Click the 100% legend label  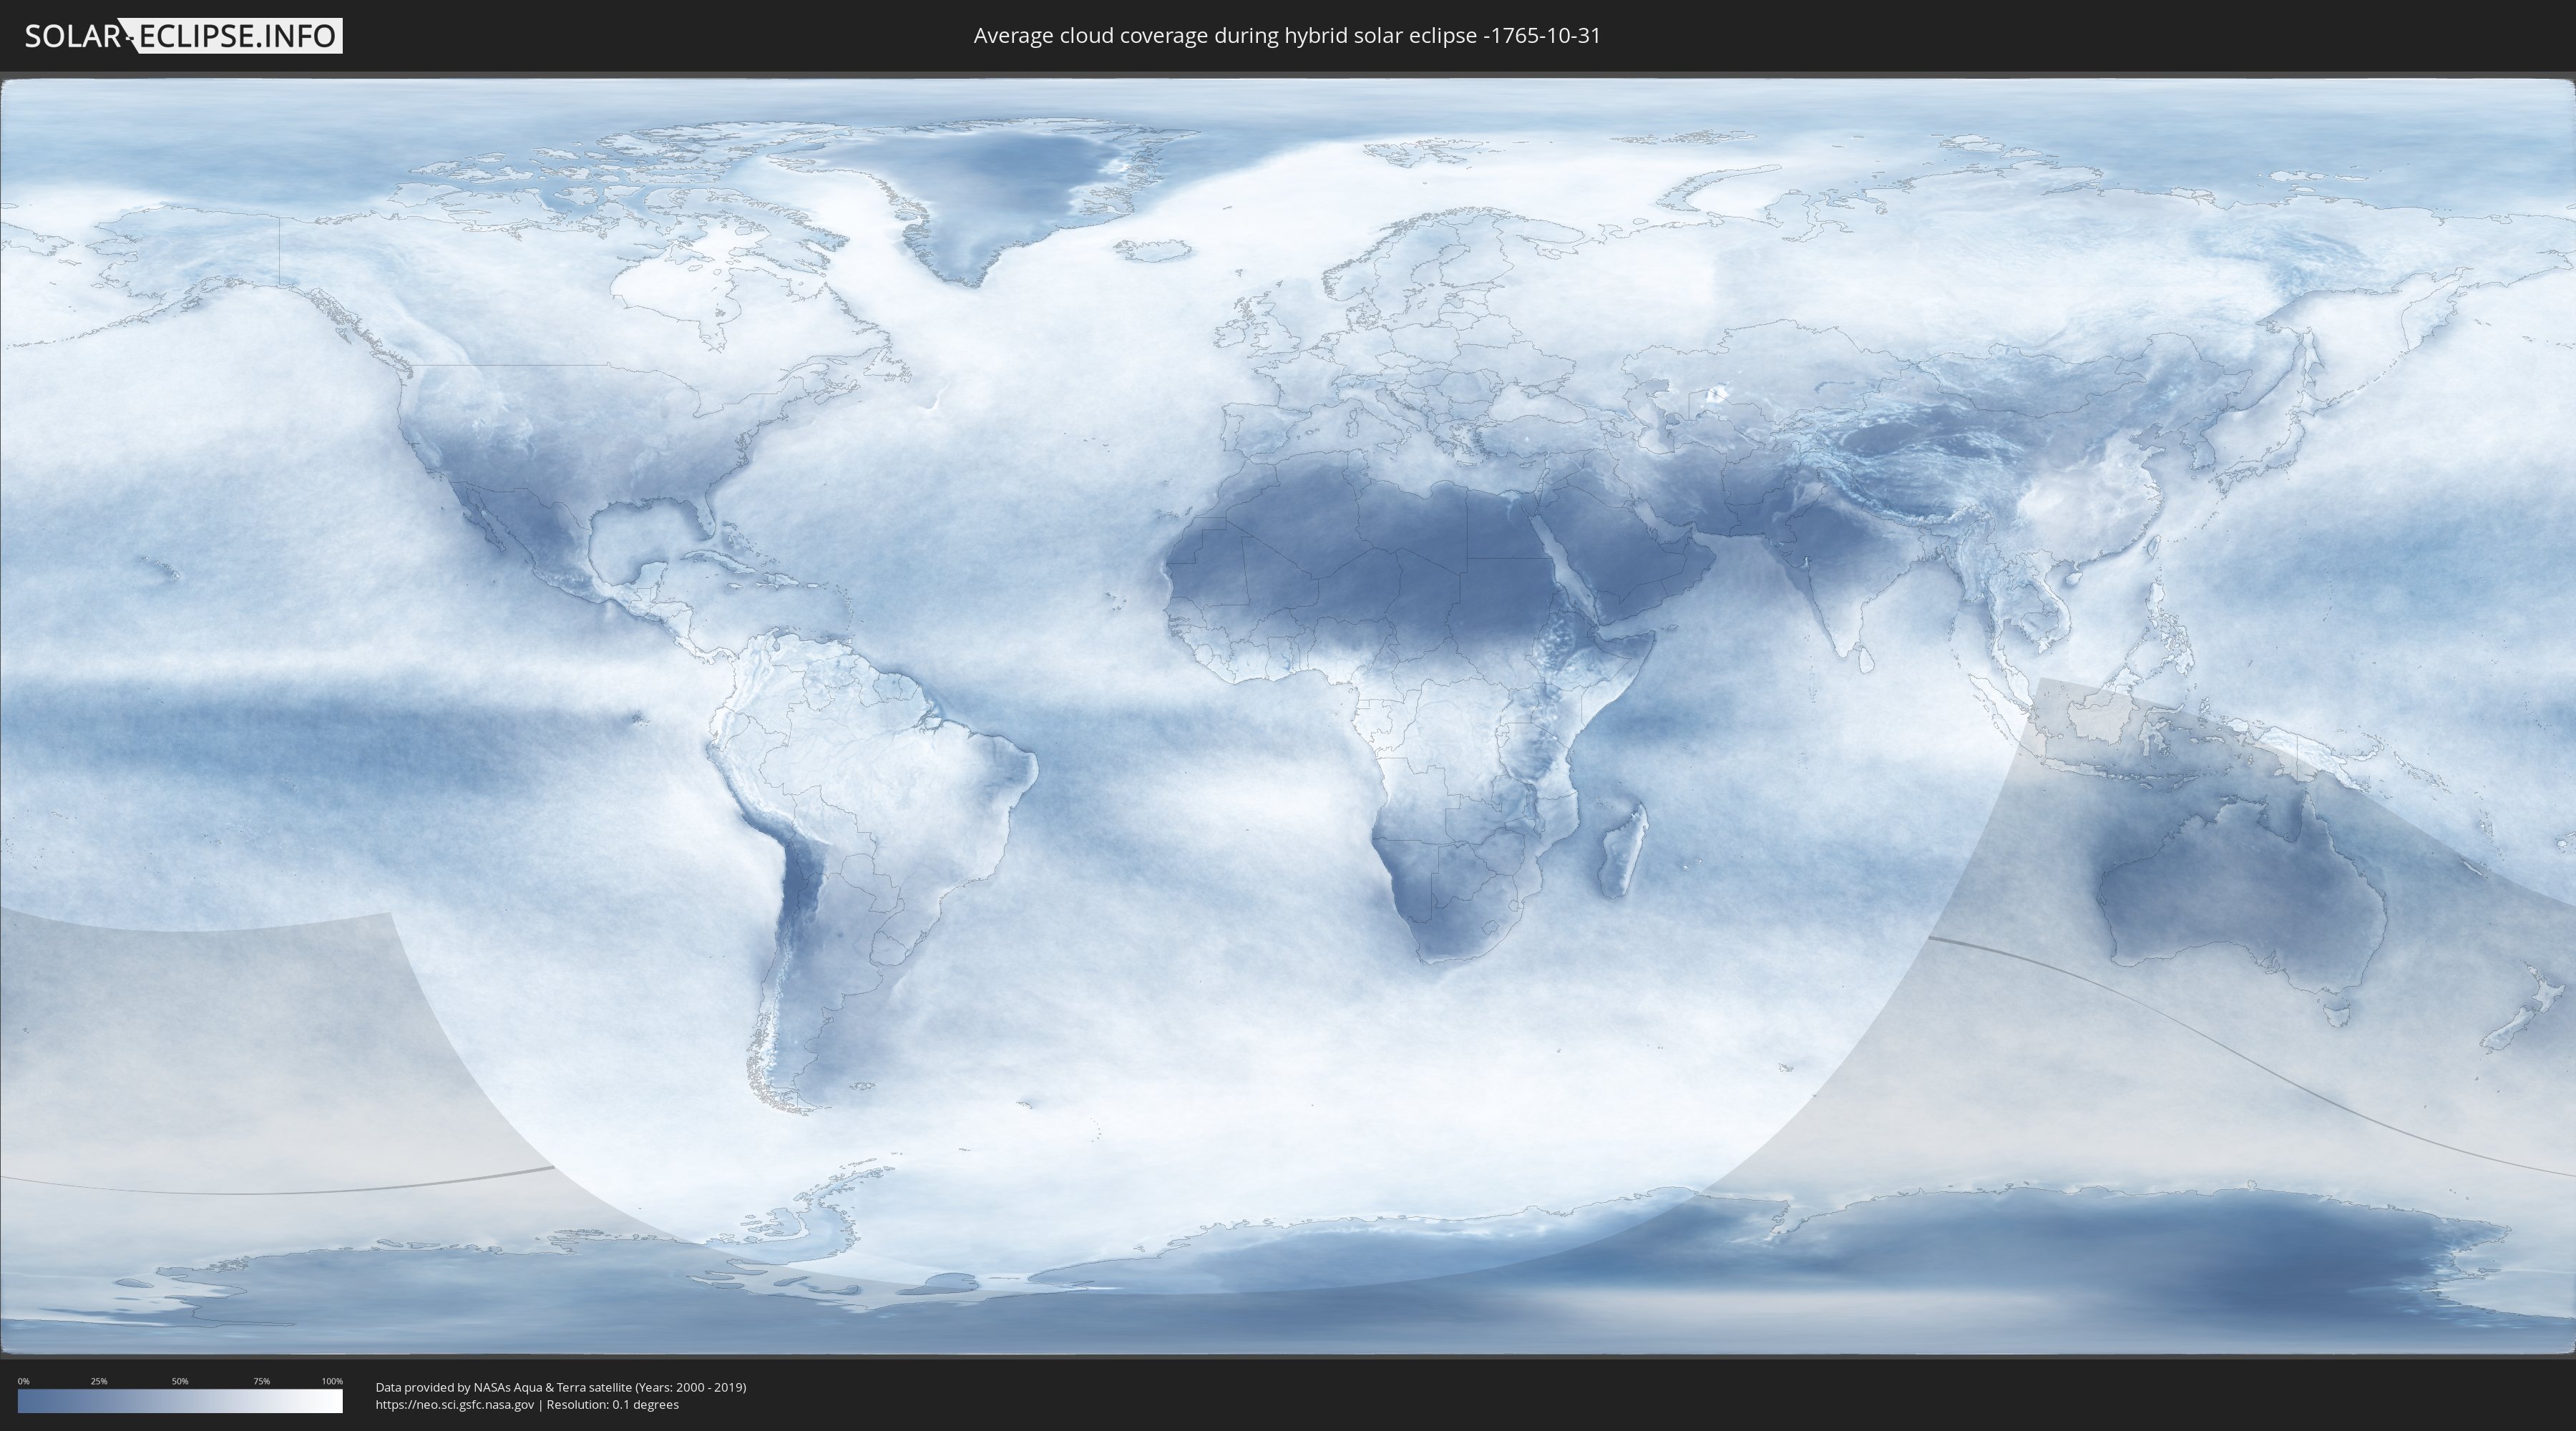click(332, 1381)
